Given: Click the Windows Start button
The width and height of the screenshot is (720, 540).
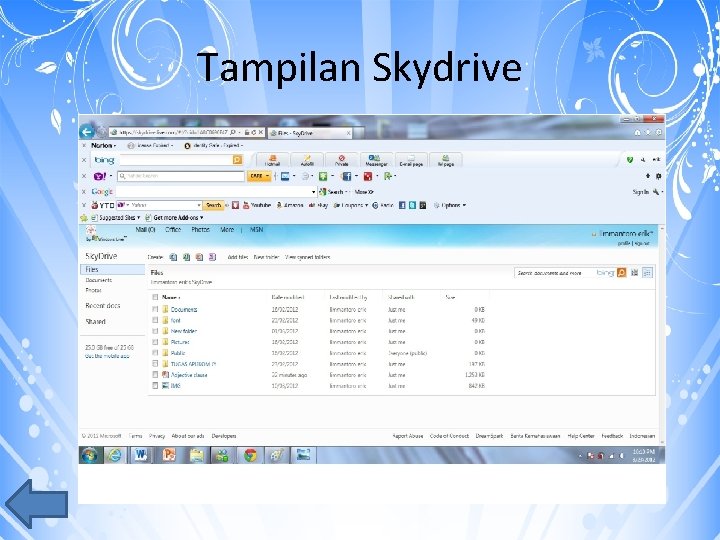Looking at the screenshot, I should pos(89,455).
